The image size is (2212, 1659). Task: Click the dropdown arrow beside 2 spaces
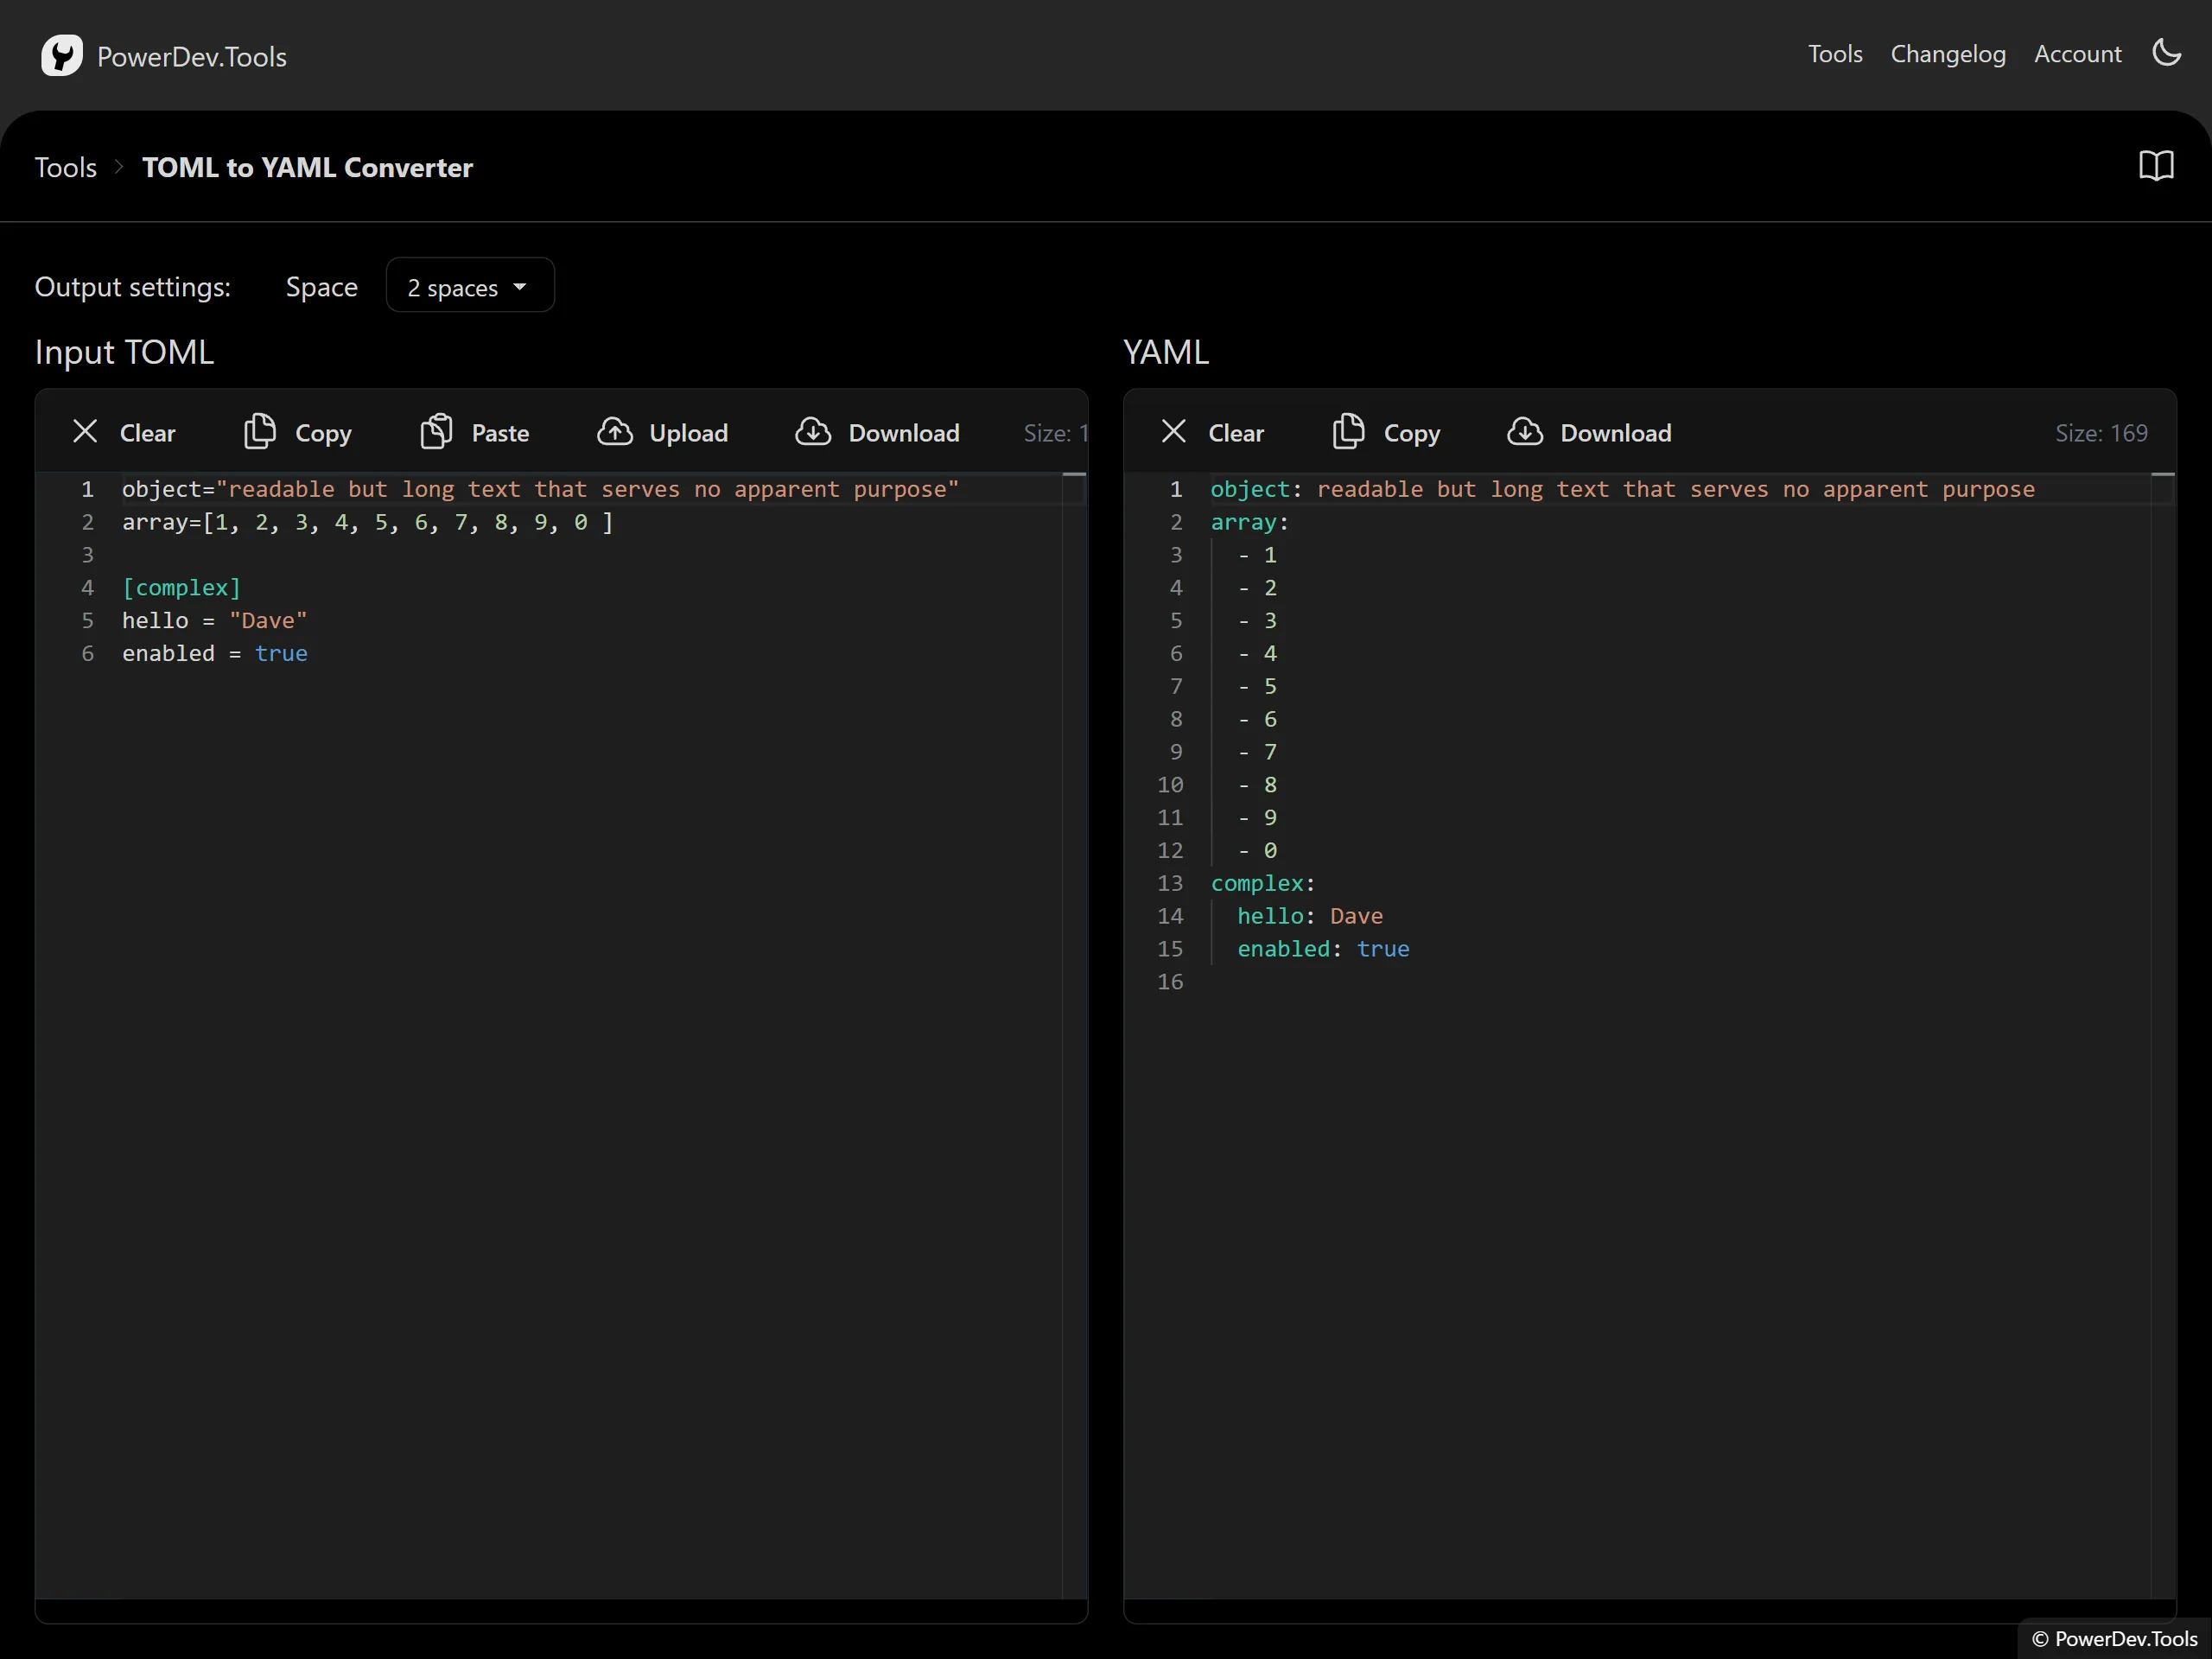click(x=520, y=287)
